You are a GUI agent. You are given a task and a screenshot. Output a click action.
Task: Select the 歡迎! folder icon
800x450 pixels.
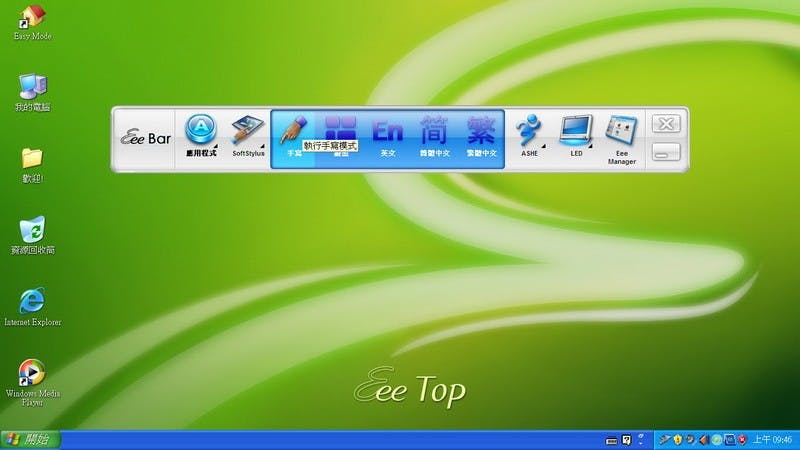pyautogui.click(x=32, y=165)
